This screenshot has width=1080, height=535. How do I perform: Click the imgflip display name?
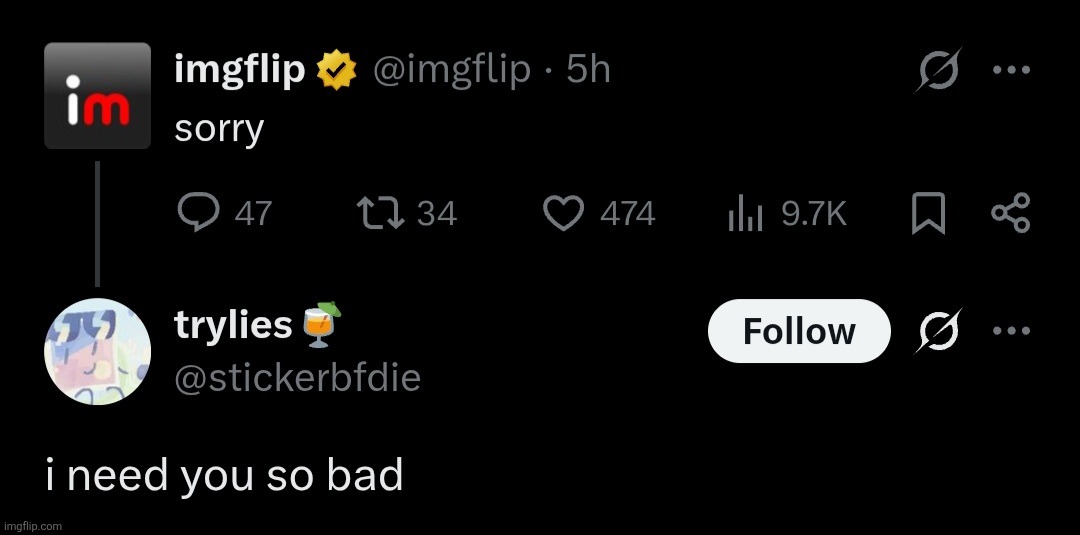pos(240,70)
